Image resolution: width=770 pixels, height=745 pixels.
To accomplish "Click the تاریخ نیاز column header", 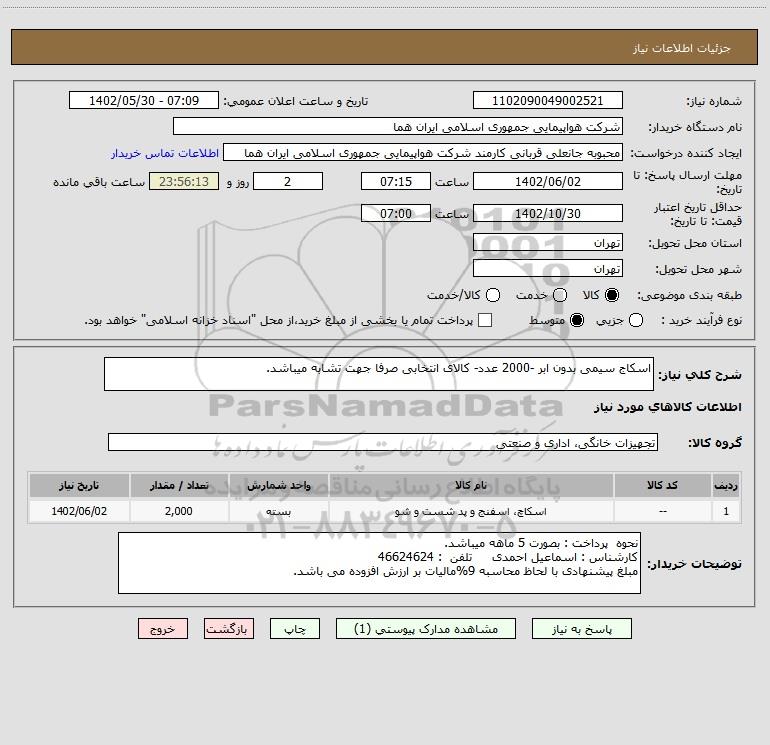I will (79, 485).
